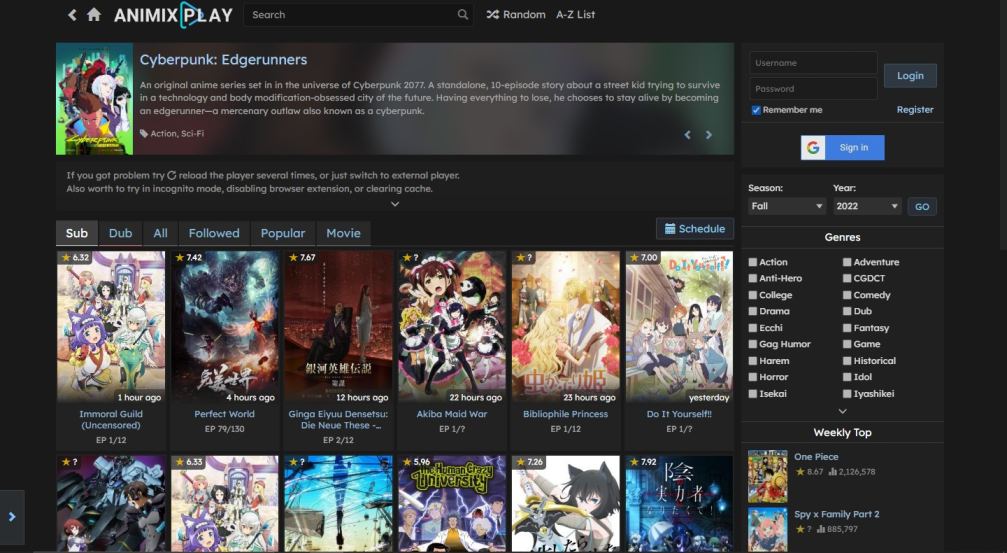Run search with the magnifier icon
The image size is (1007, 553).
point(462,15)
